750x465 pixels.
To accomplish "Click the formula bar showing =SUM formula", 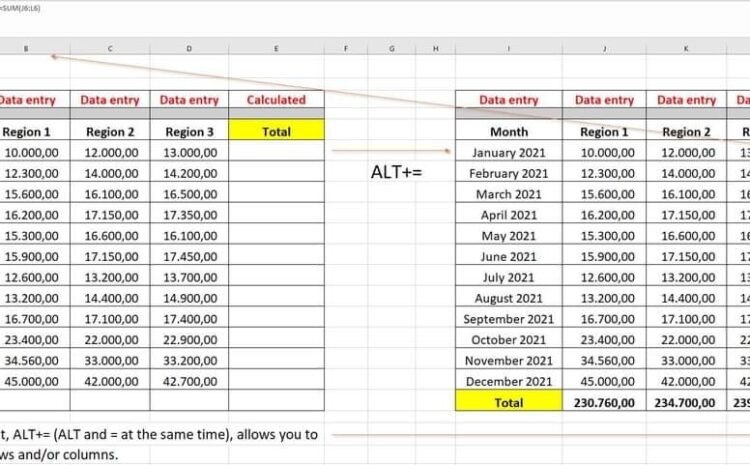I will [20, 8].
